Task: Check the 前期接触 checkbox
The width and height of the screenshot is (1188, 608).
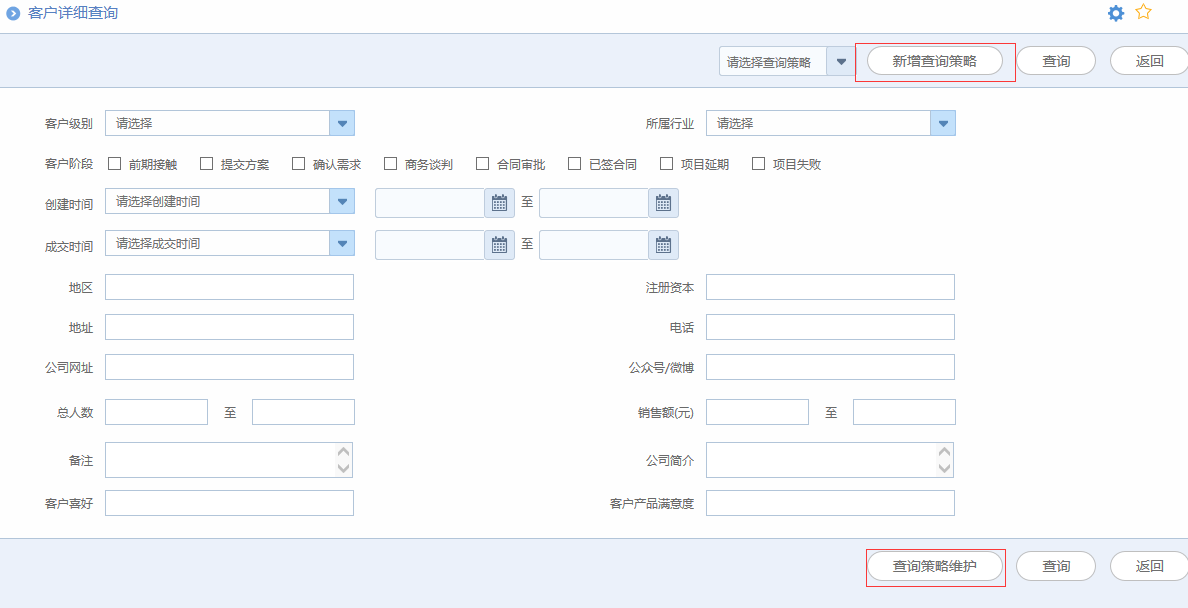Action: click(115, 163)
